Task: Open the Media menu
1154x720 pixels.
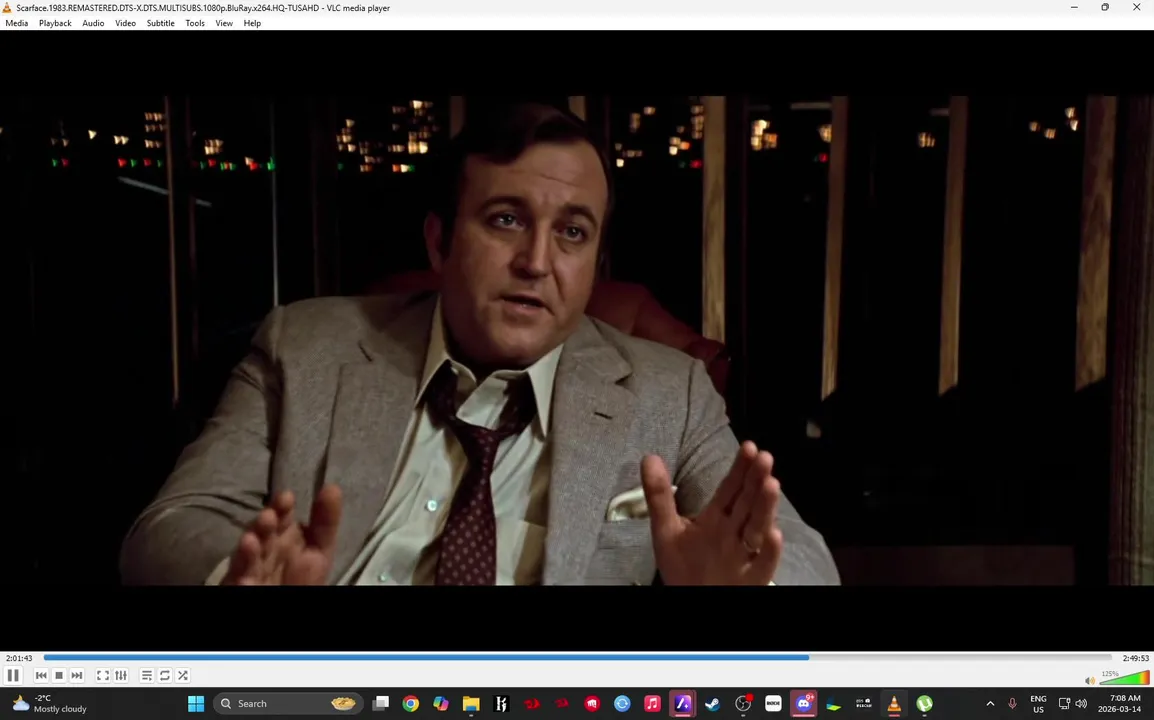Action: [16, 23]
